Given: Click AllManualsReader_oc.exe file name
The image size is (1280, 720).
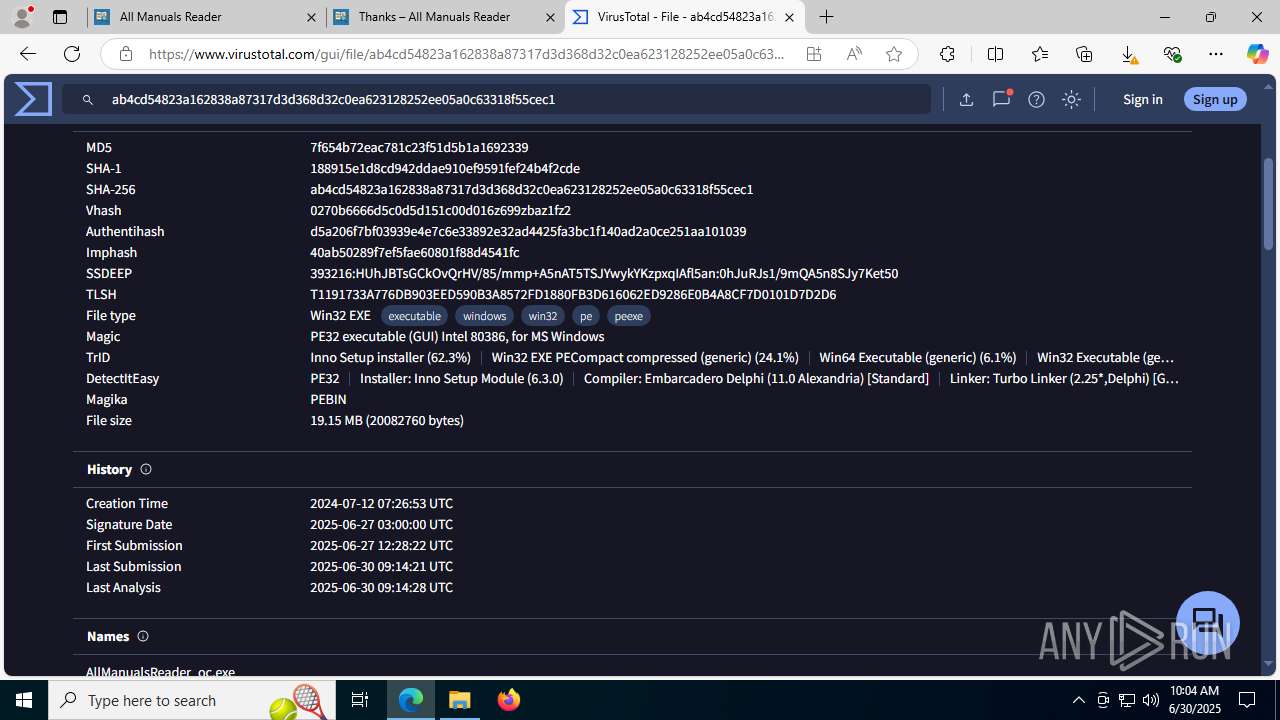Looking at the screenshot, I should [160, 672].
